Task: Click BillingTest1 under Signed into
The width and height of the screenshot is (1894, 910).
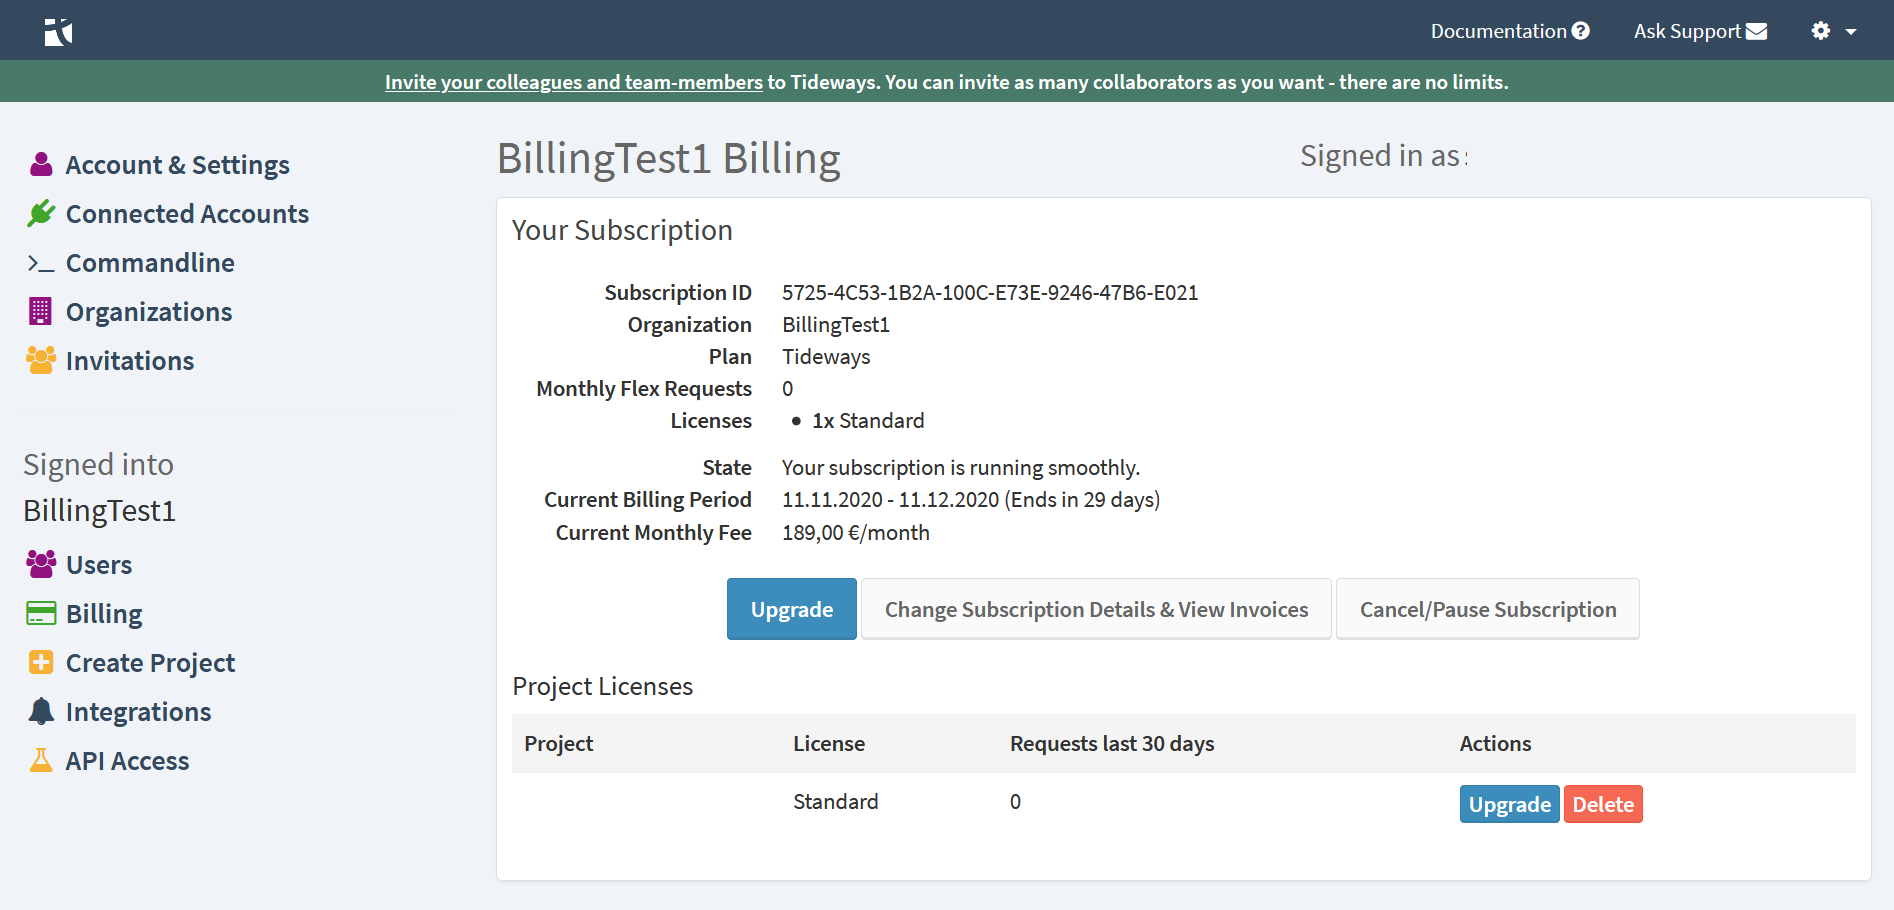Action: click(100, 510)
